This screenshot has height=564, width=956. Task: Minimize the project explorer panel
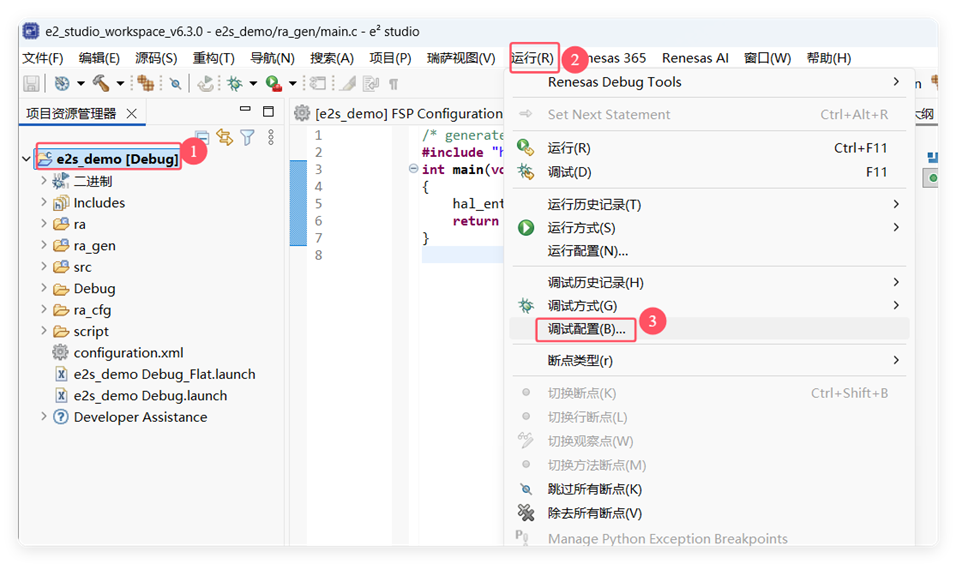pyautogui.click(x=245, y=109)
